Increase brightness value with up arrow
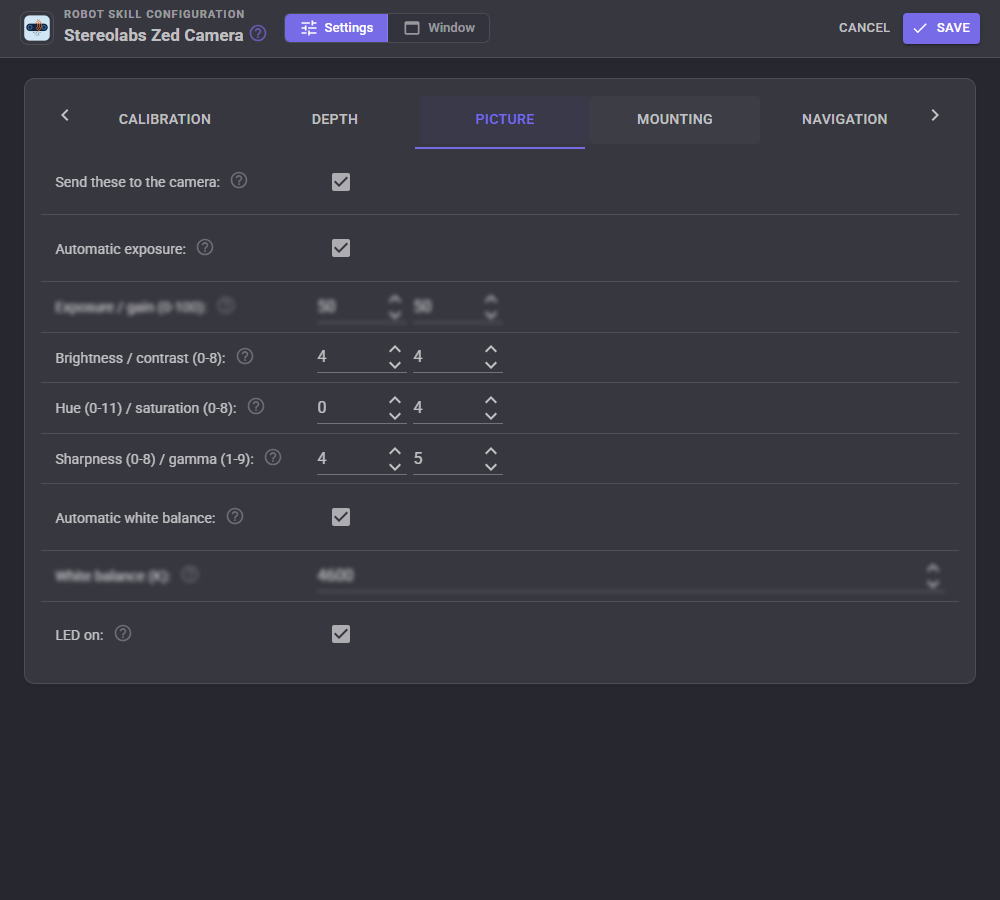The height and width of the screenshot is (900, 1000). tap(395, 350)
